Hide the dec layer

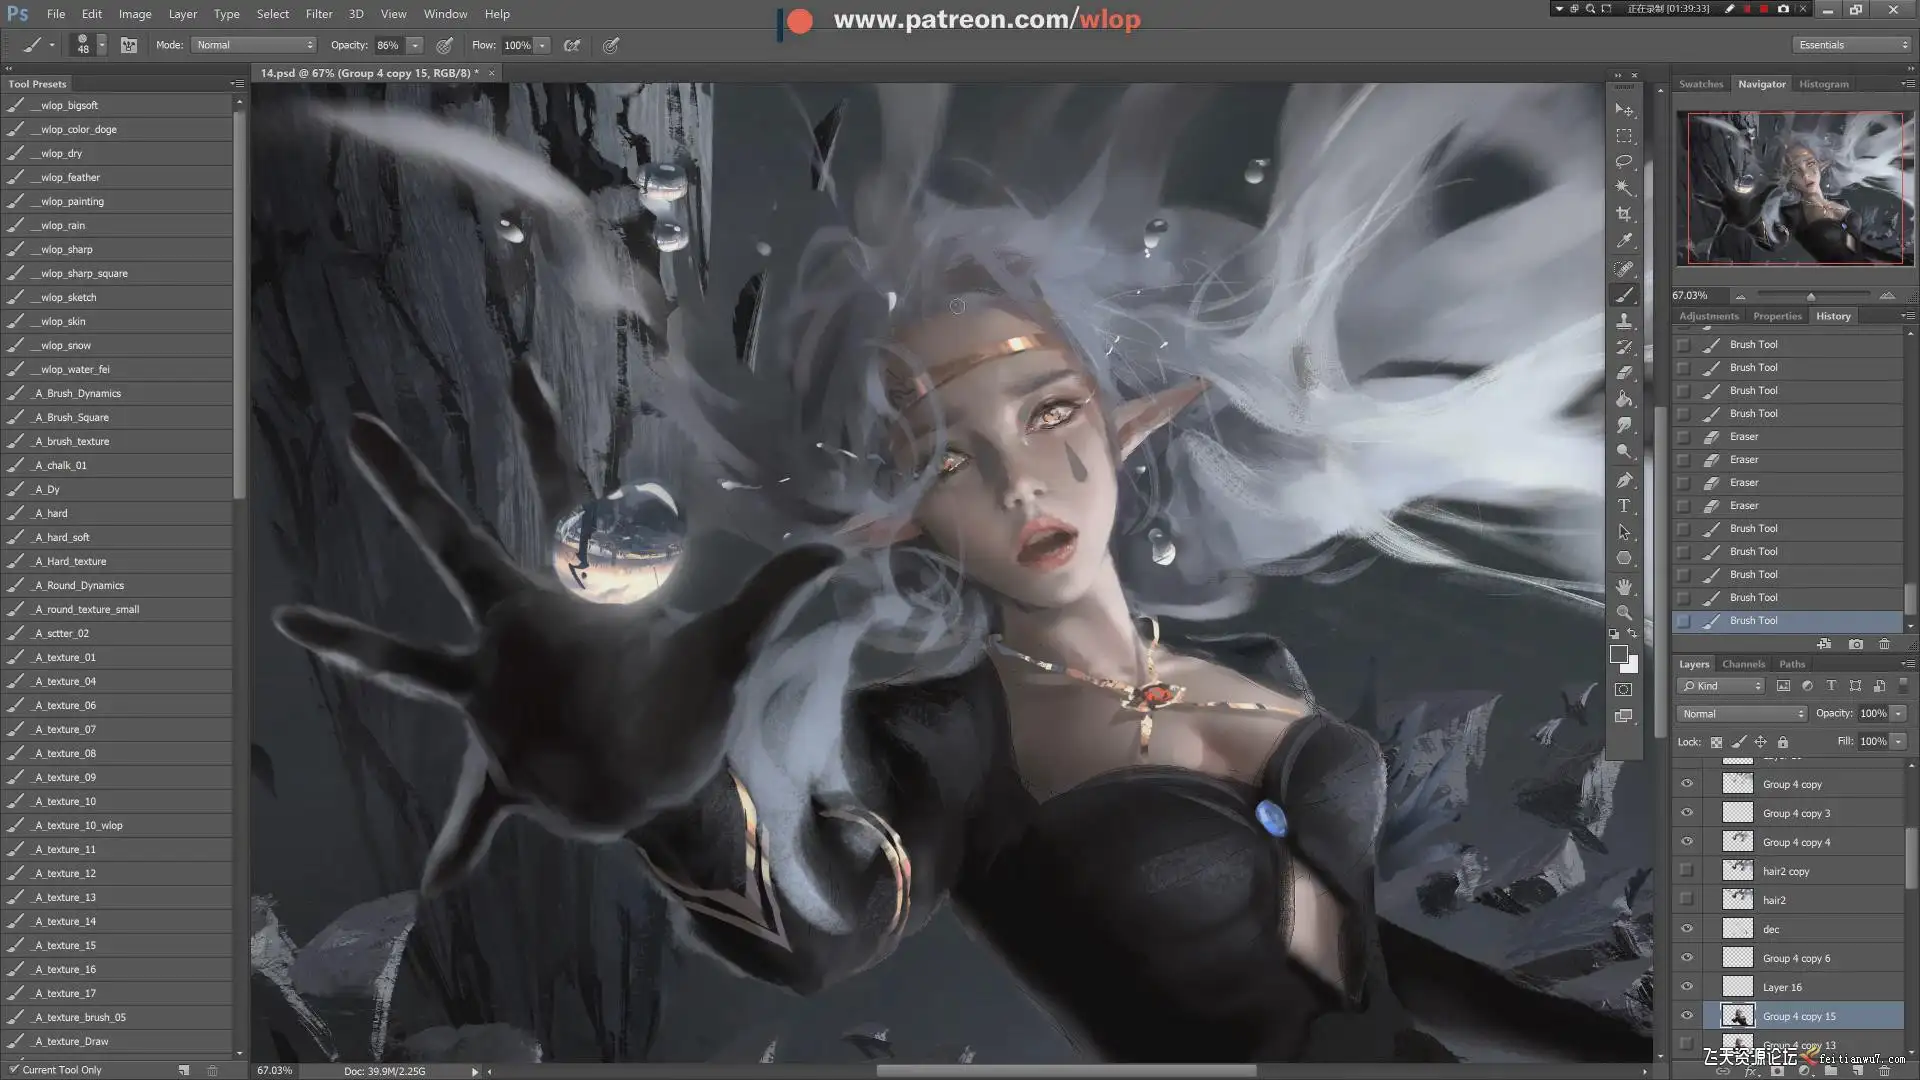pyautogui.click(x=1687, y=929)
